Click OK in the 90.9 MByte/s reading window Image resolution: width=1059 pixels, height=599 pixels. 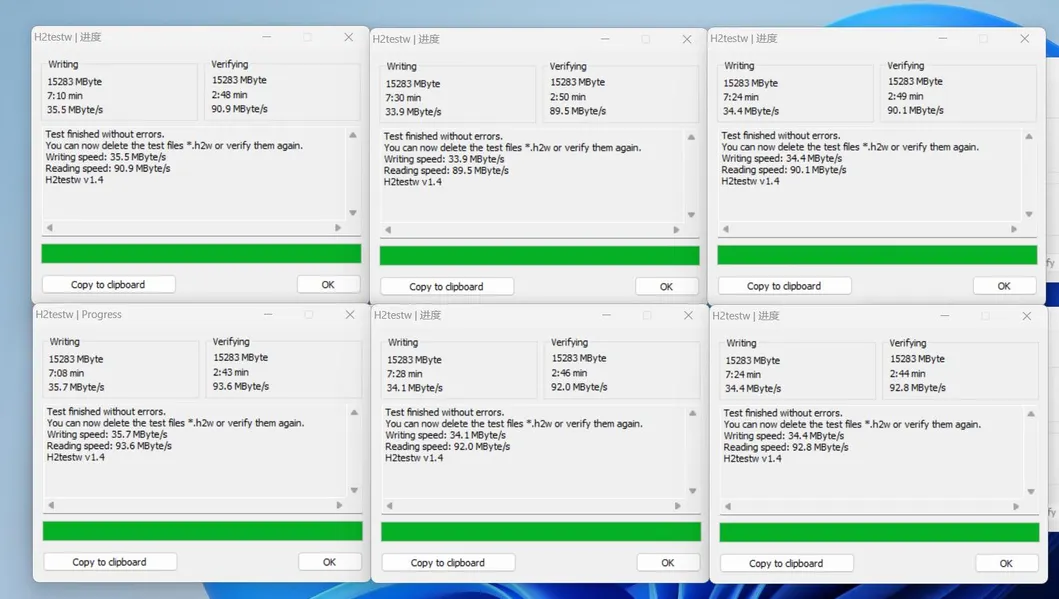[328, 285]
